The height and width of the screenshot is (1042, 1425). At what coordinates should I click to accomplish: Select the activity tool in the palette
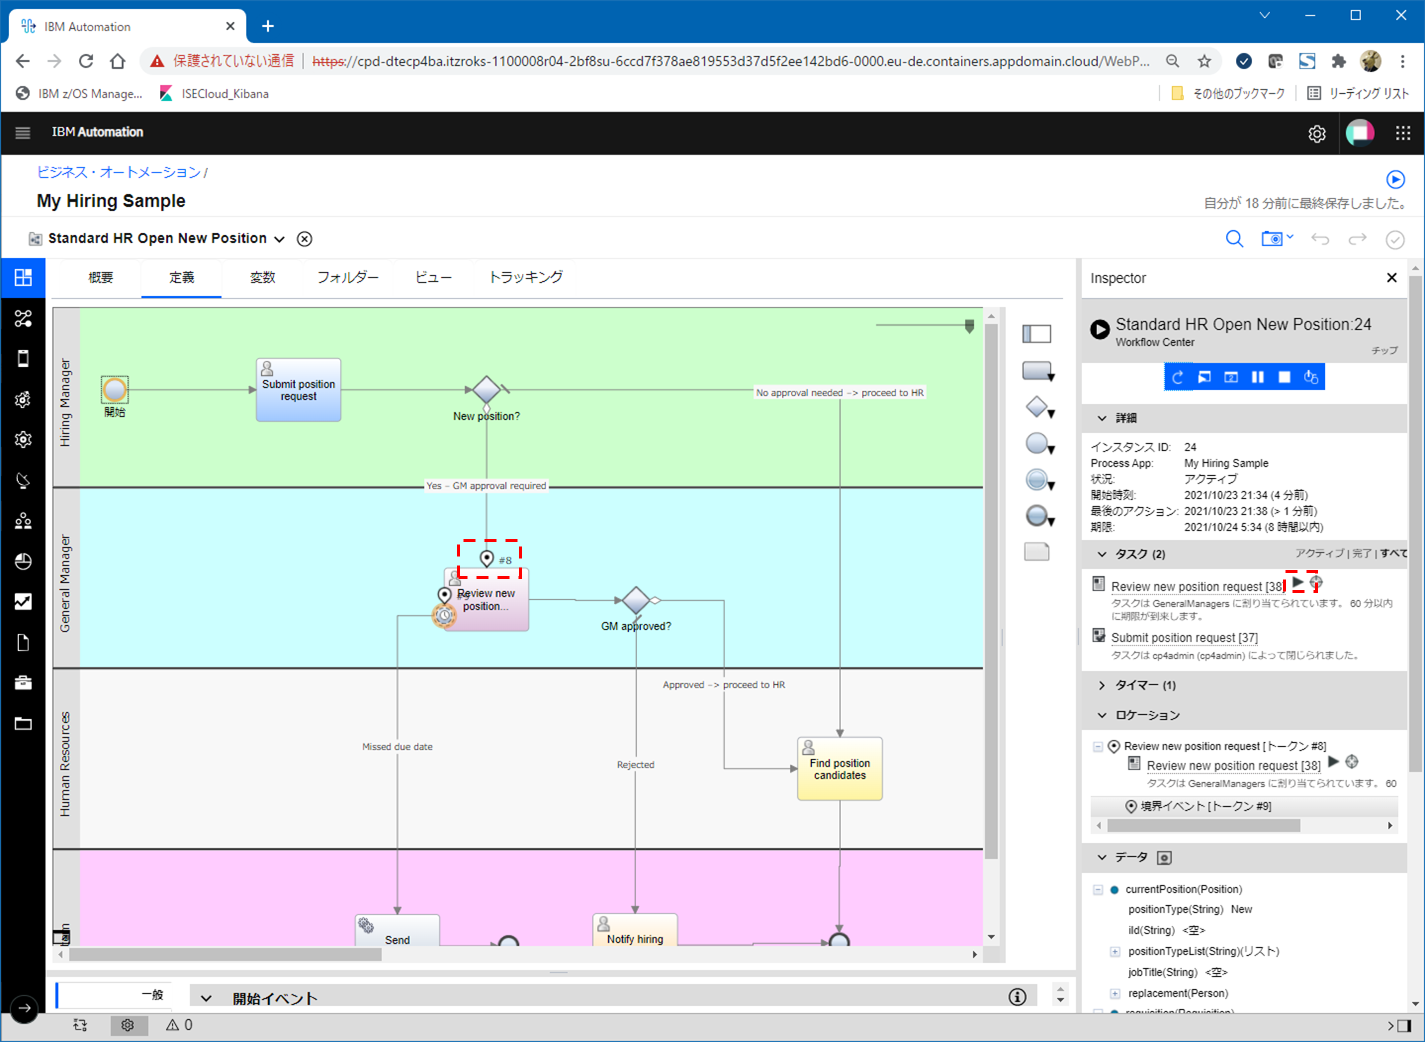click(1038, 371)
